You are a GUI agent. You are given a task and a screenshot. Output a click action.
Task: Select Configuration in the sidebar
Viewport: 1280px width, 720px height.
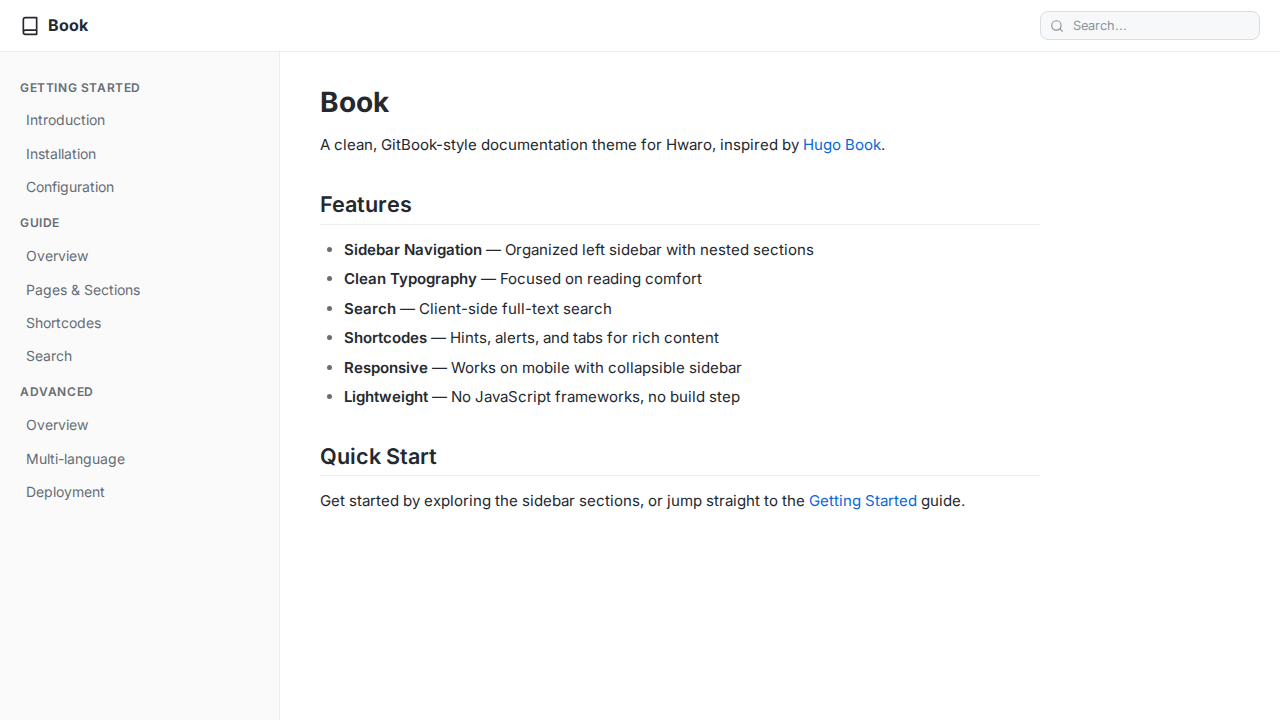70,187
